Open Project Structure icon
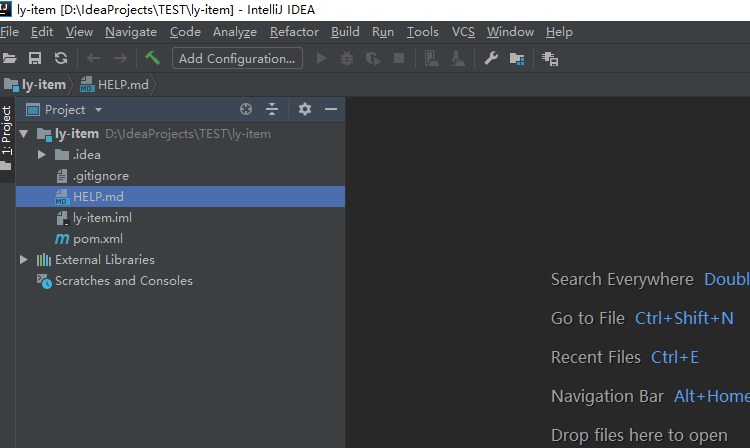Image resolution: width=750 pixels, height=448 pixels. (x=517, y=59)
